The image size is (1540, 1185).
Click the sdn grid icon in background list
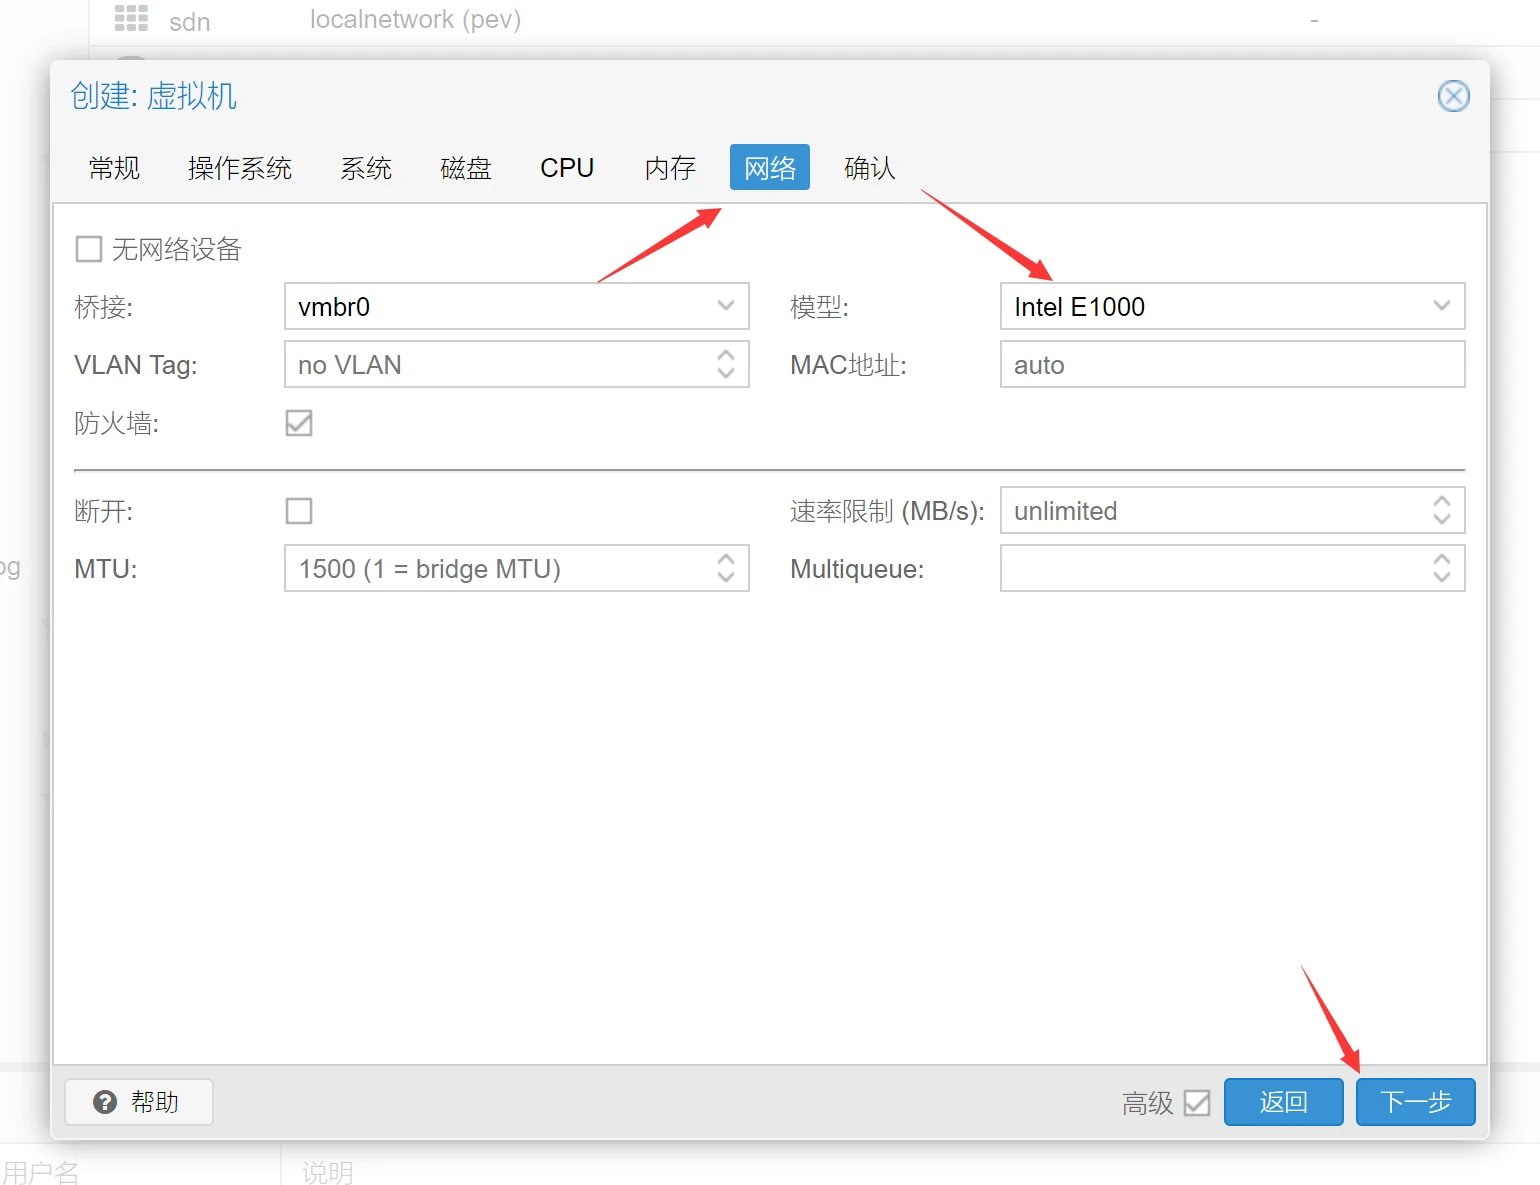[x=131, y=18]
